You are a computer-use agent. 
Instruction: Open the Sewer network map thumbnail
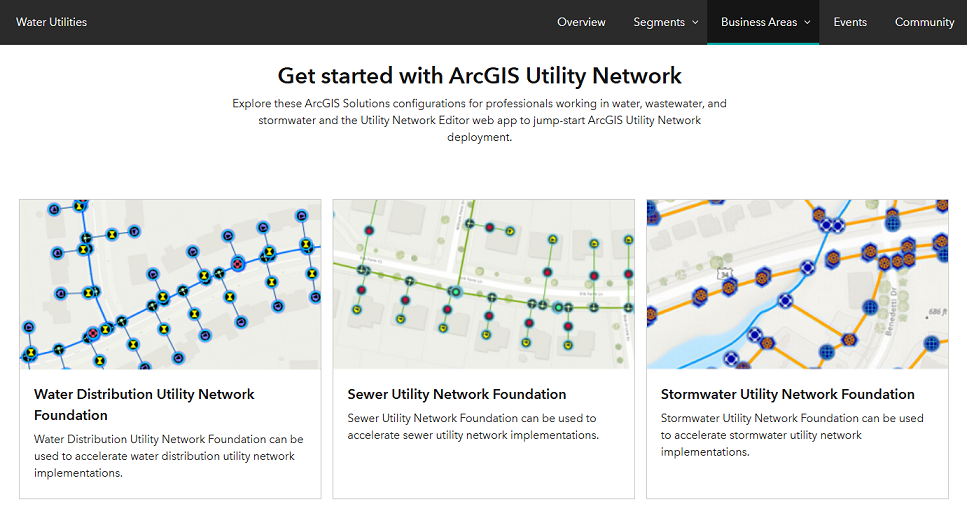(484, 284)
